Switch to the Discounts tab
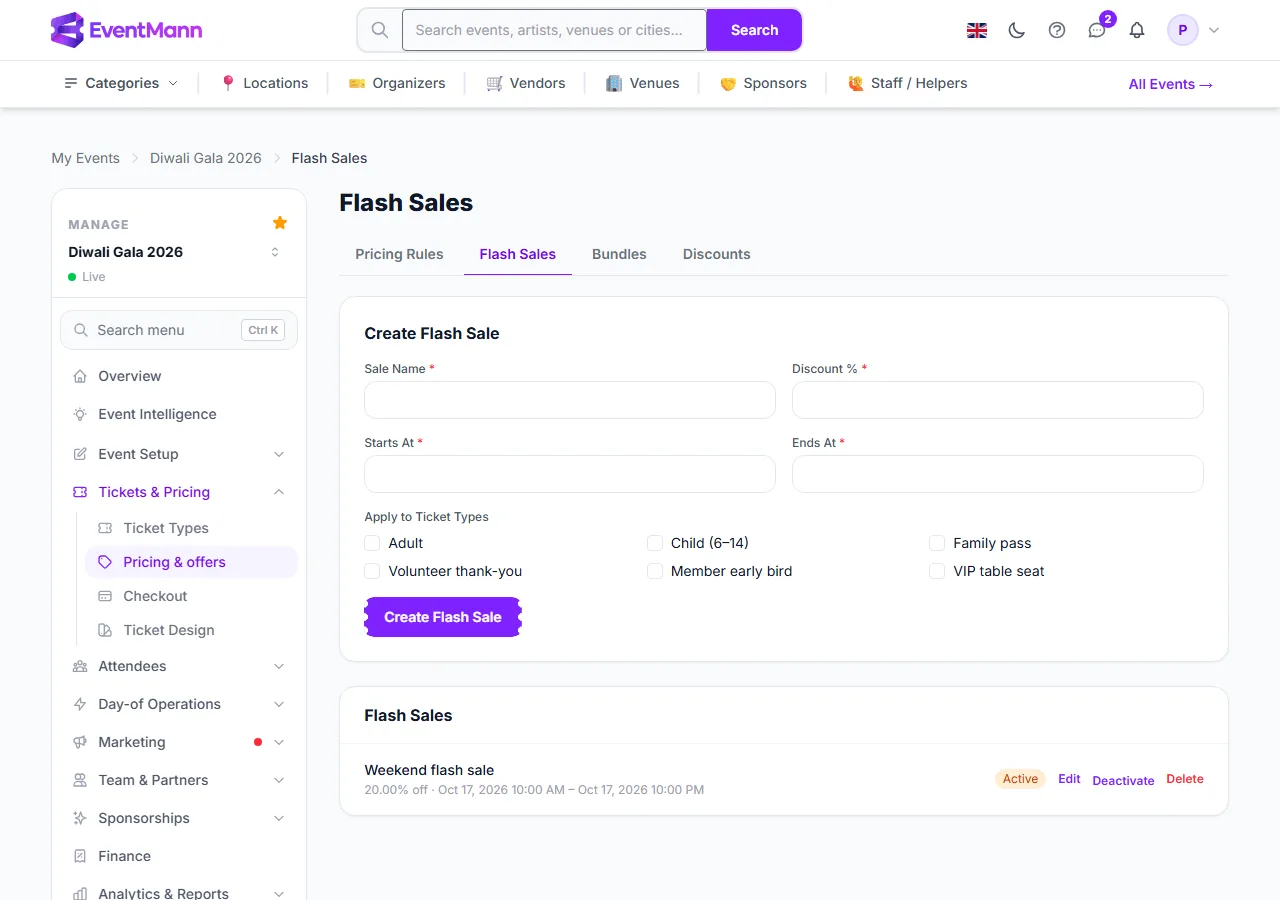Screen dimensions: 1280x900 coord(717,254)
